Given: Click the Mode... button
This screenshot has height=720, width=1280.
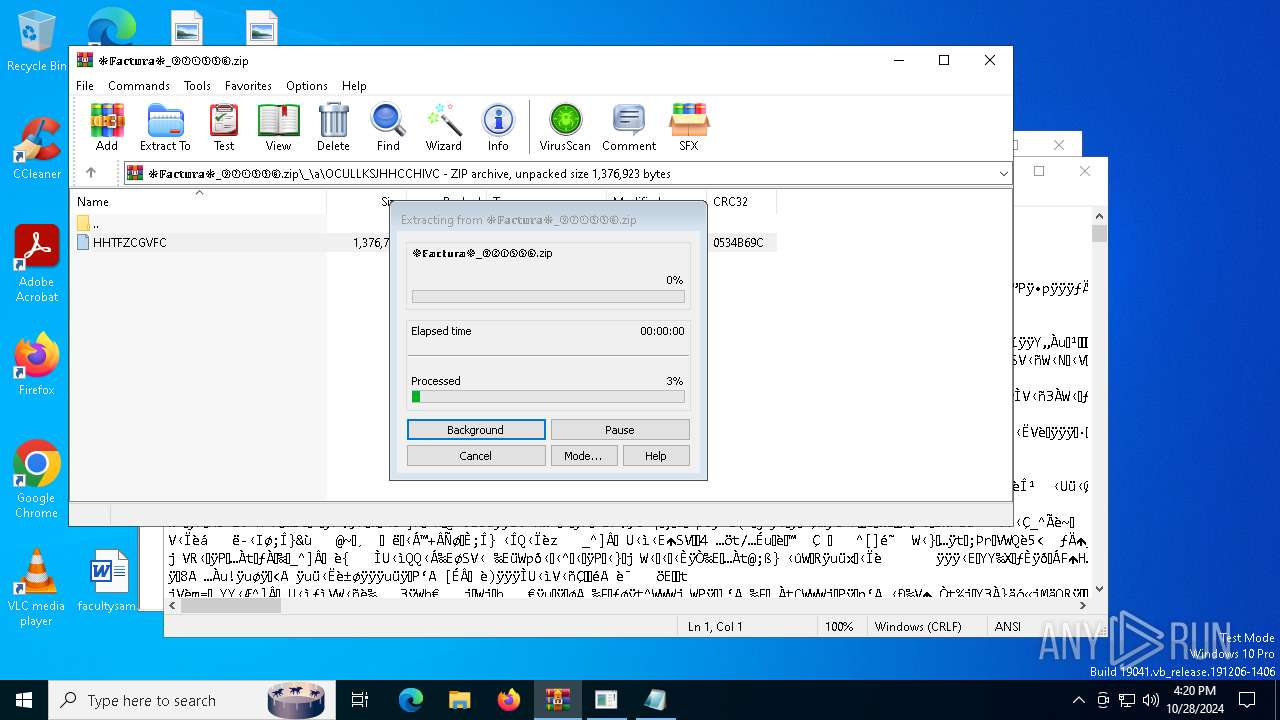Looking at the screenshot, I should [583, 456].
